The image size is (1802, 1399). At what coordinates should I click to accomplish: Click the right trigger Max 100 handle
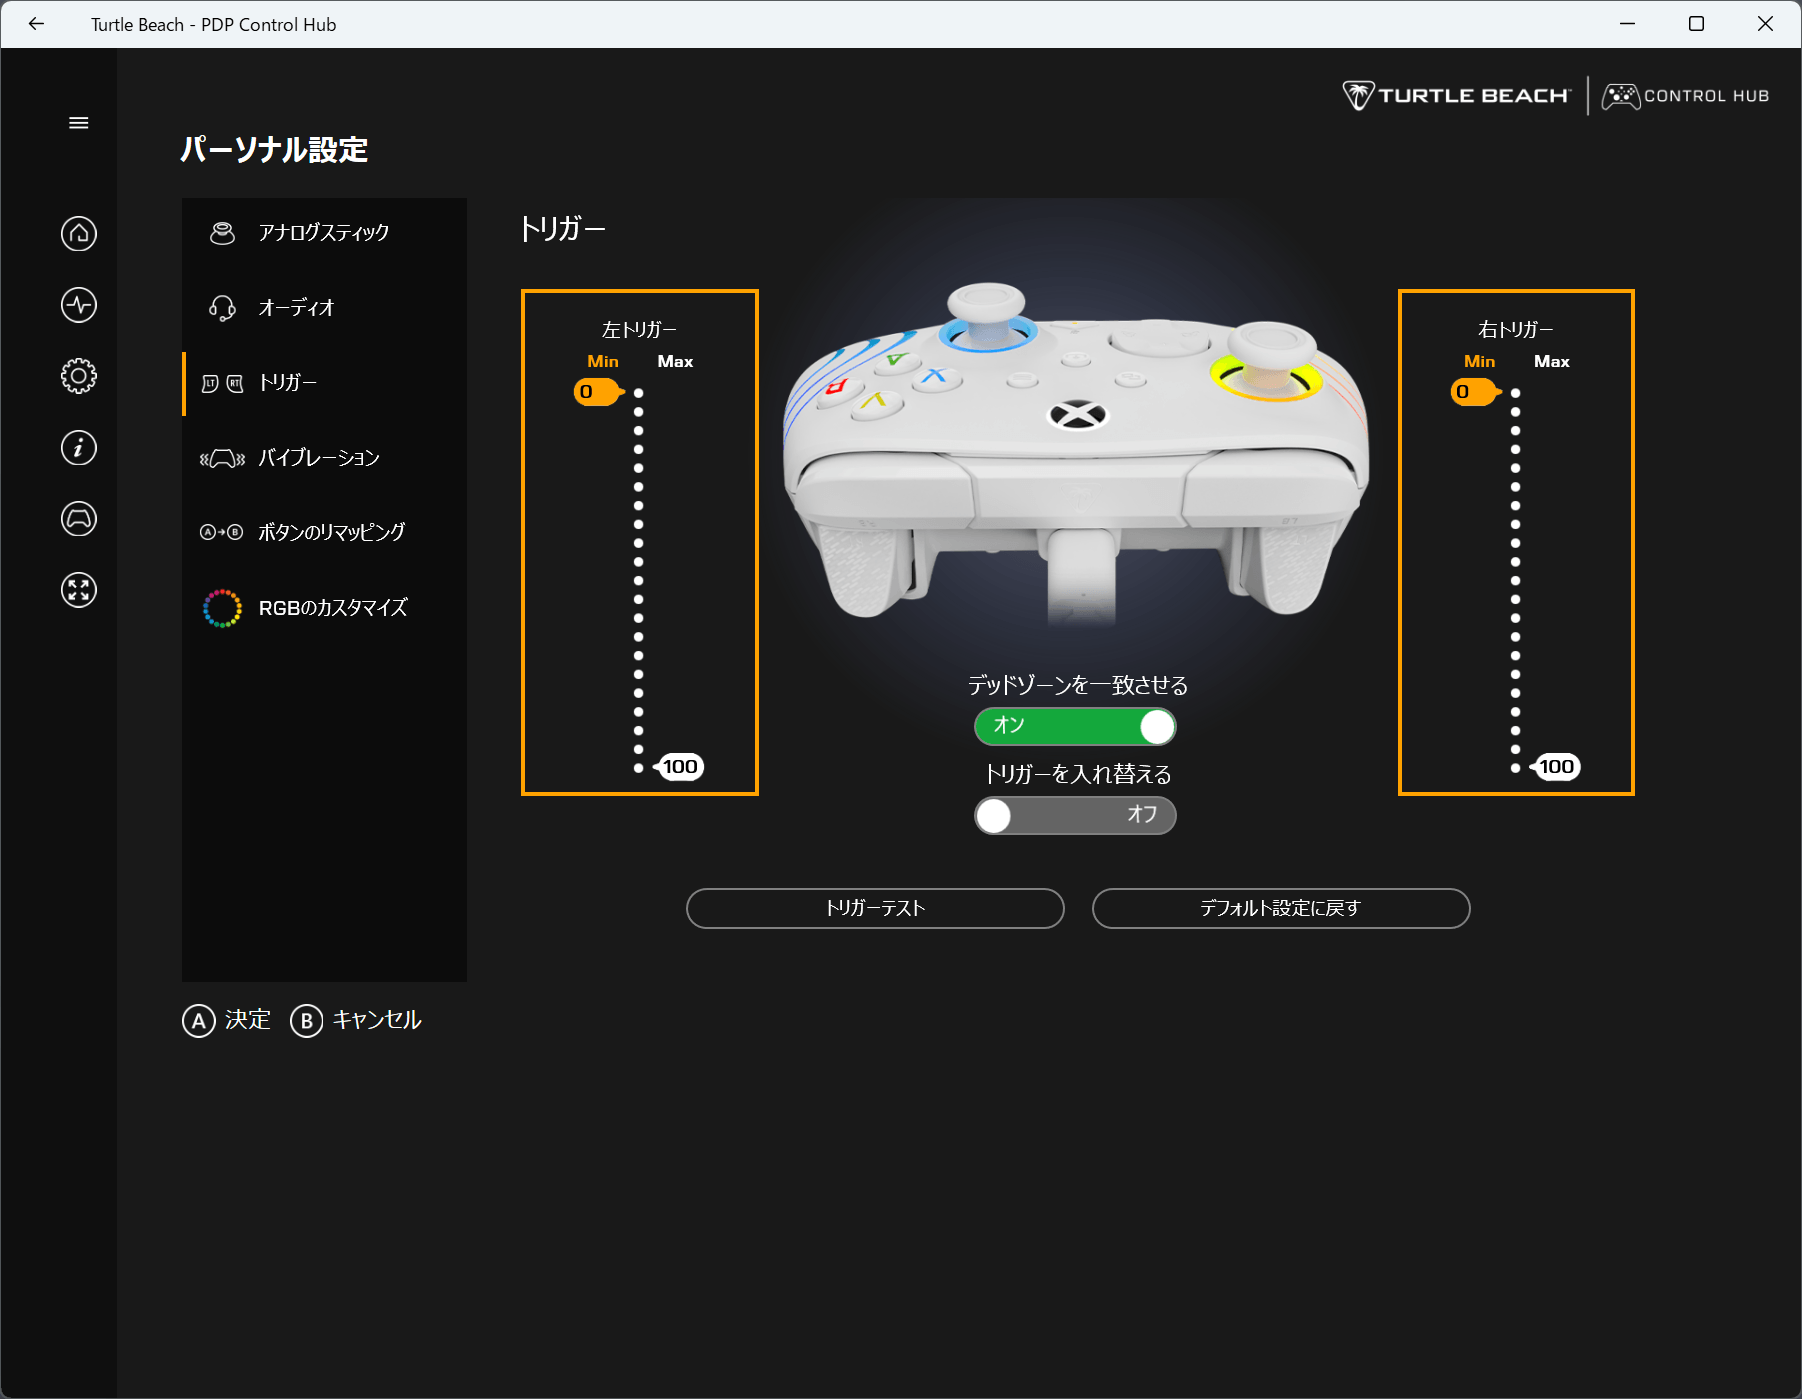(1555, 767)
